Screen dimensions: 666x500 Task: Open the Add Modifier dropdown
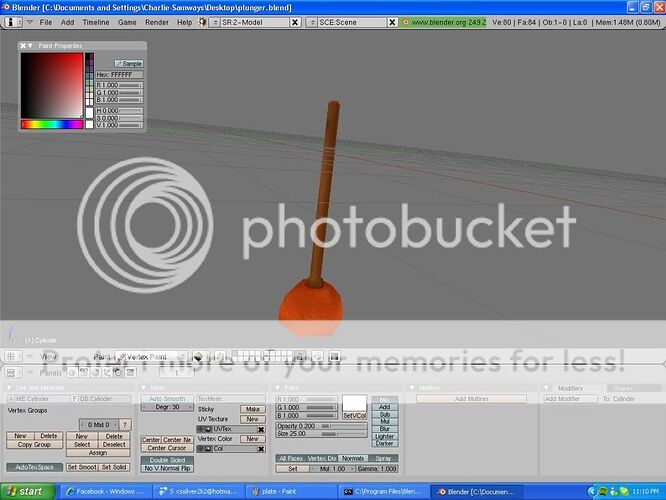(570, 399)
